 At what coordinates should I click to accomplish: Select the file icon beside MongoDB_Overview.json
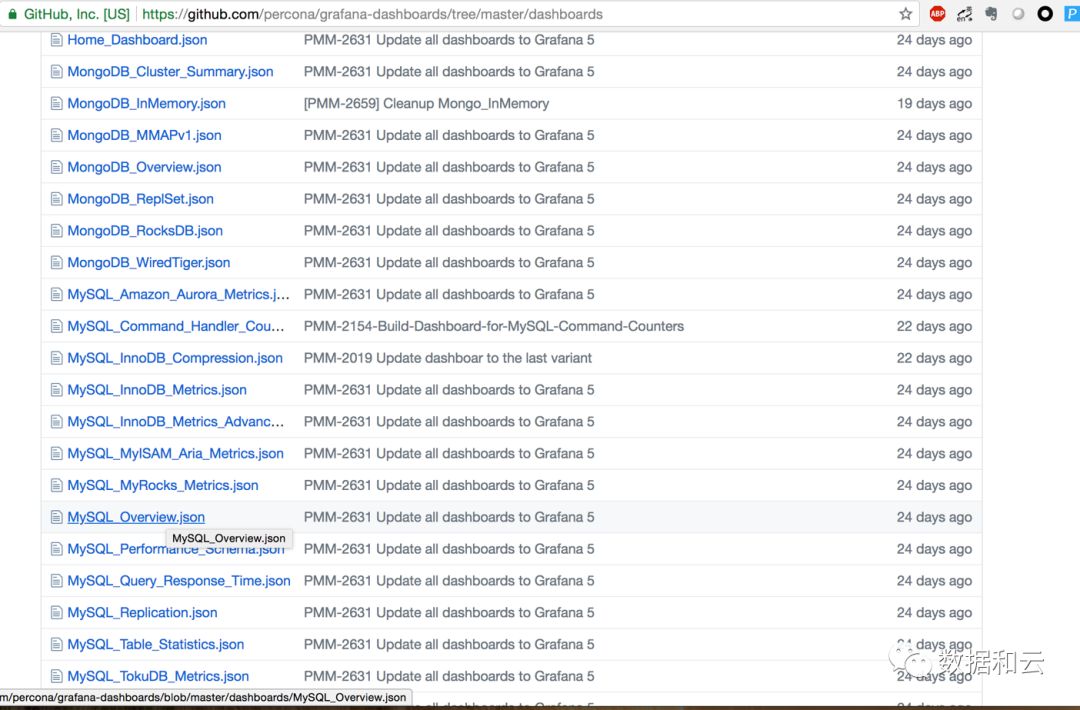click(x=56, y=167)
